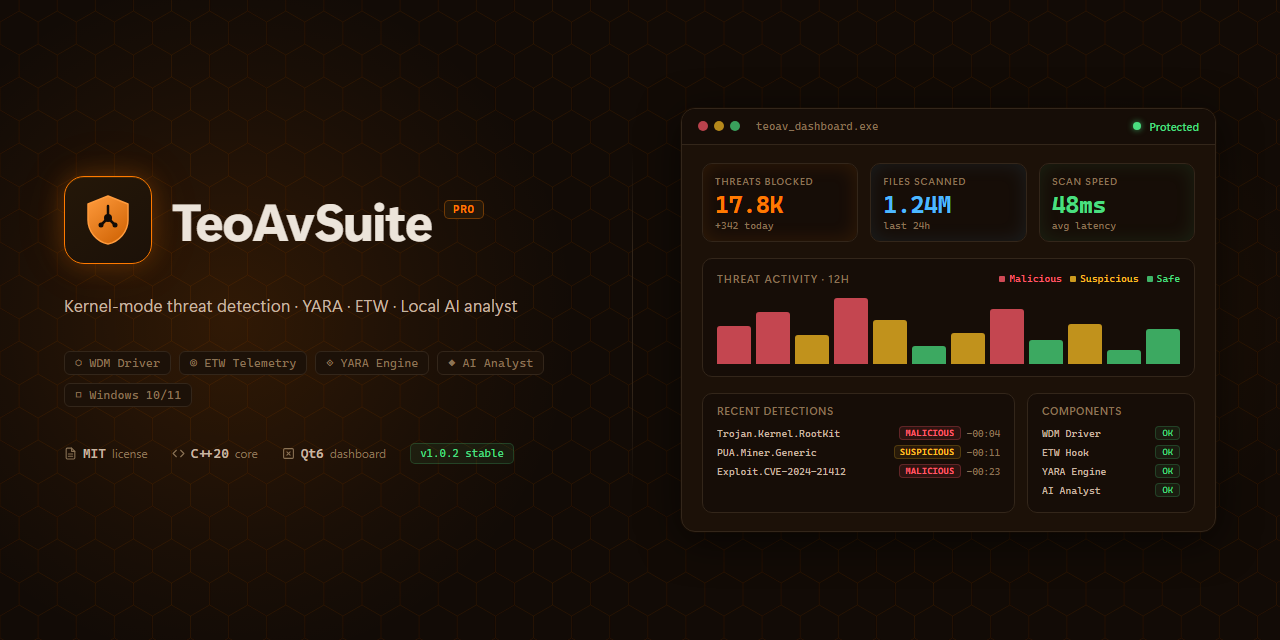Click the yellow window dot in the dashboard
1280x640 pixels.
click(719, 126)
